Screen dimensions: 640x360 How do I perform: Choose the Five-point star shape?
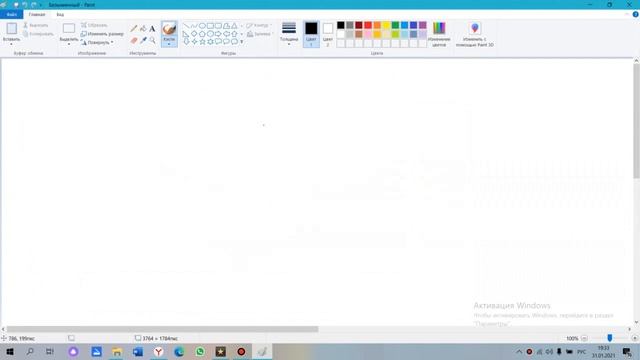(x=202, y=42)
